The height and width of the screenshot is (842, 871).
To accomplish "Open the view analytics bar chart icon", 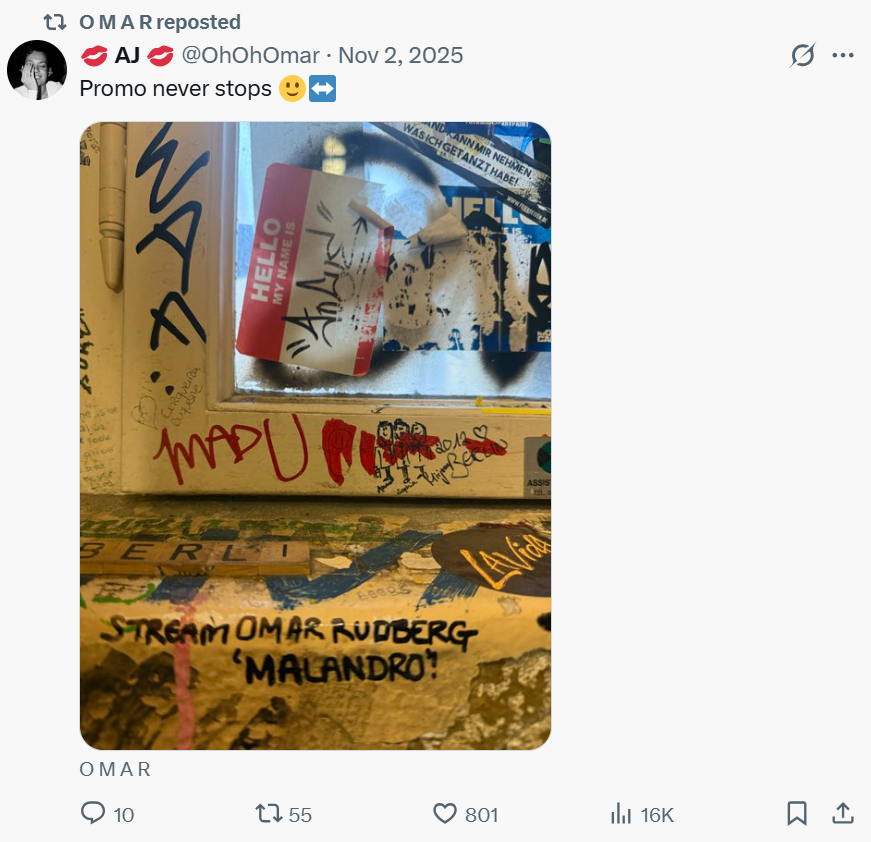I will [x=621, y=814].
